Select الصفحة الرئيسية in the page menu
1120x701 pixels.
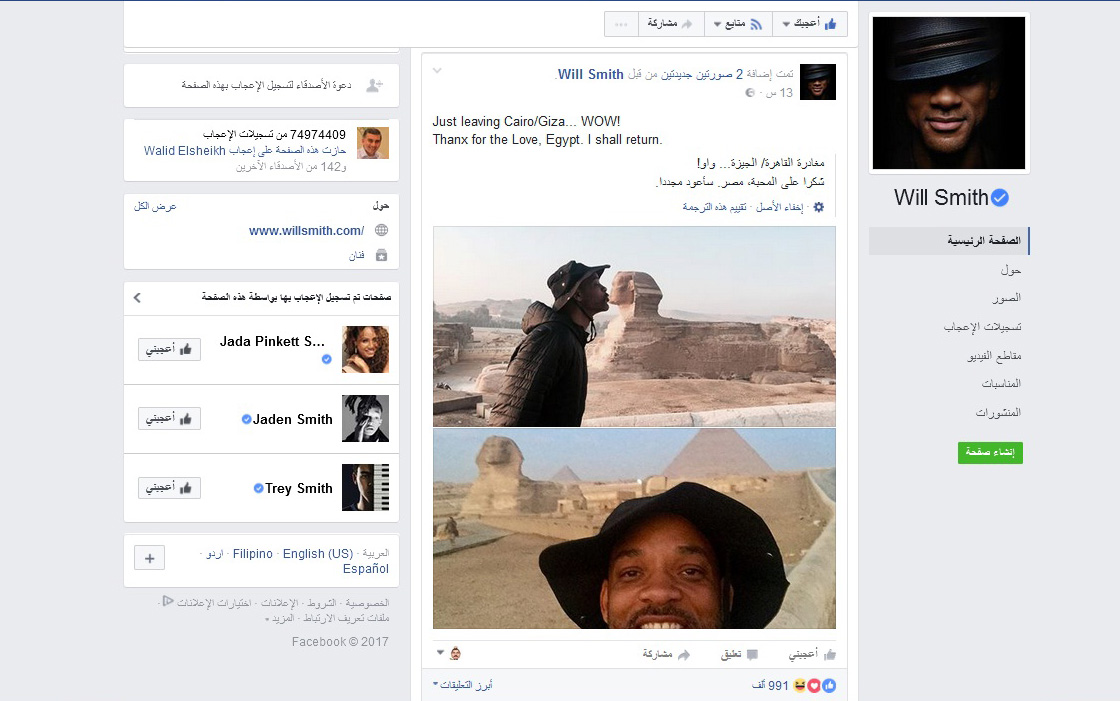tap(949, 241)
